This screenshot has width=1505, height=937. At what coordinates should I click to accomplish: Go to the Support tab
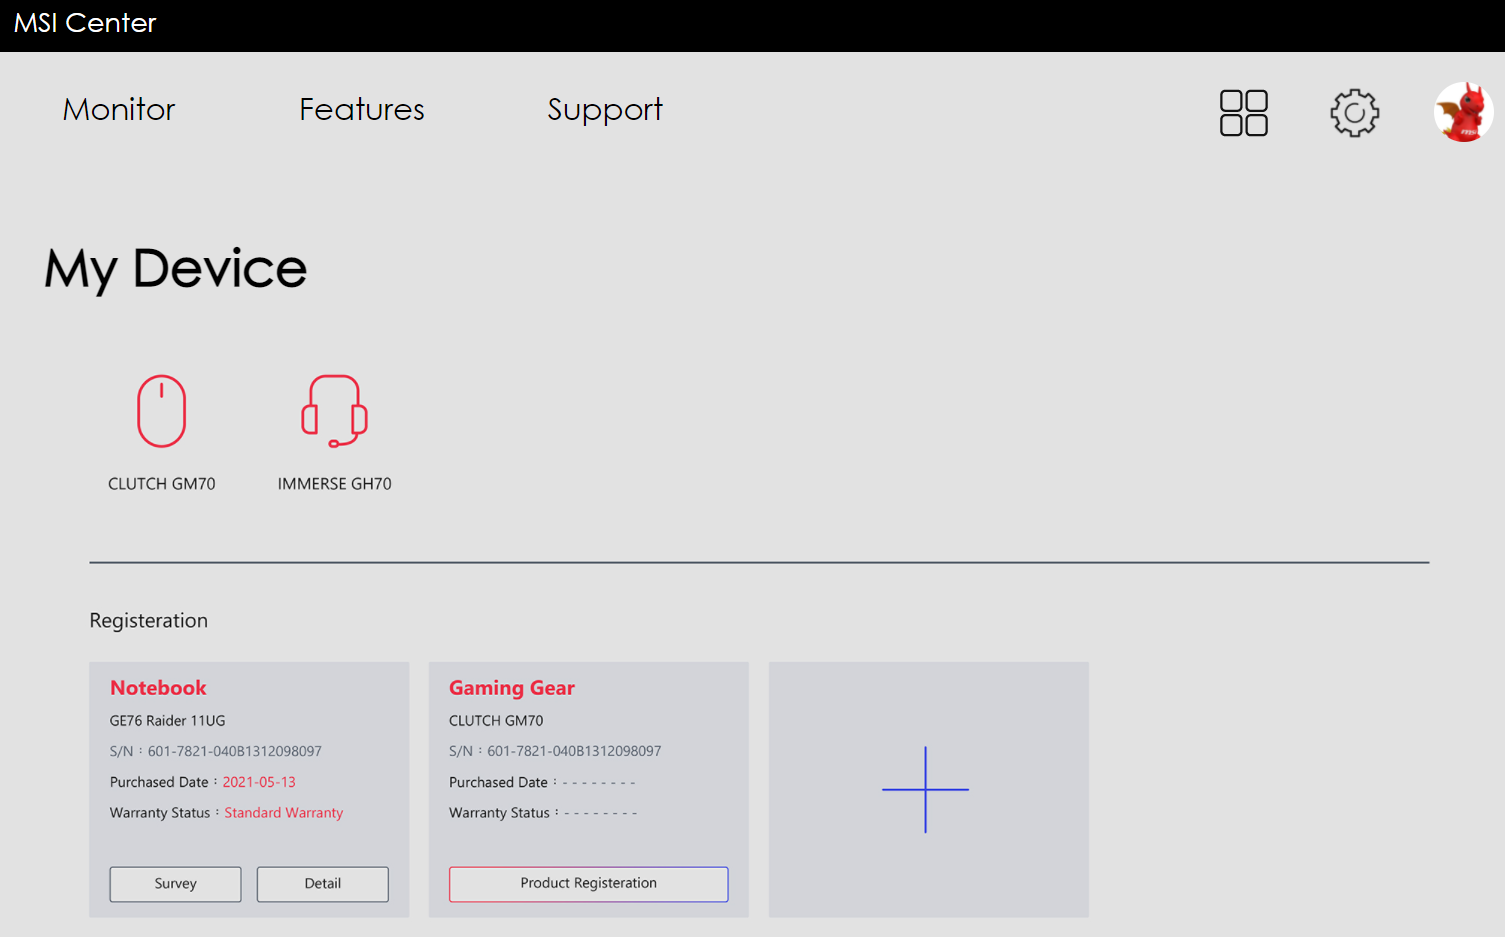[x=604, y=109]
